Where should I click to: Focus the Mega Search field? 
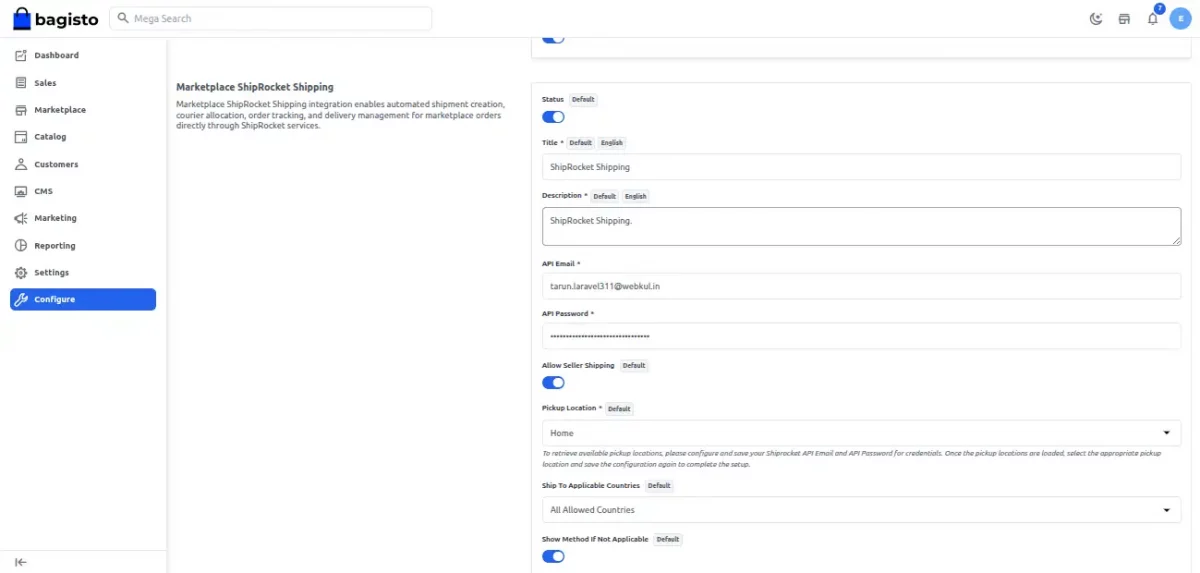[x=270, y=18]
